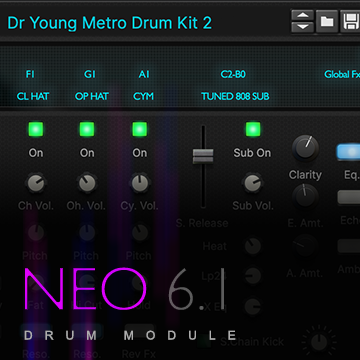Save the preset with floppy disk icon
The image size is (360, 360).
pyautogui.click(x=350, y=21)
